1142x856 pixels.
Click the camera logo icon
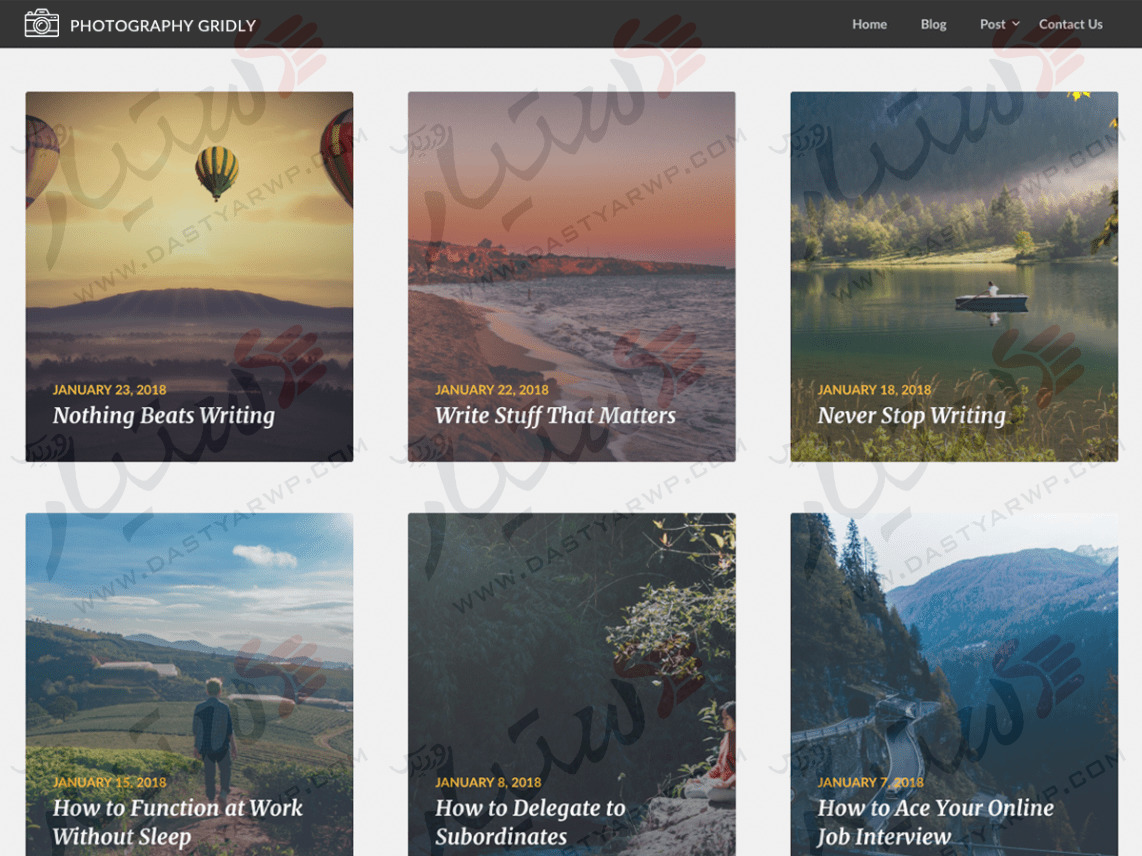pyautogui.click(x=42, y=24)
